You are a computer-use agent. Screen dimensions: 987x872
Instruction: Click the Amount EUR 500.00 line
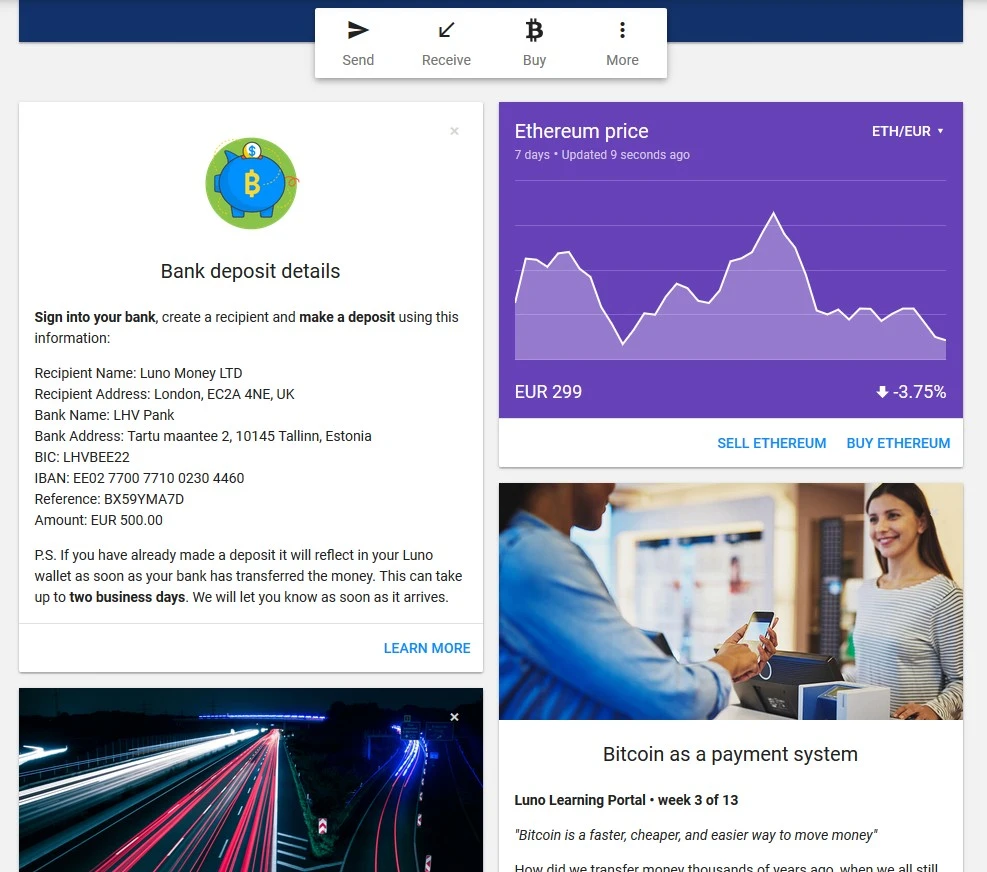(98, 520)
